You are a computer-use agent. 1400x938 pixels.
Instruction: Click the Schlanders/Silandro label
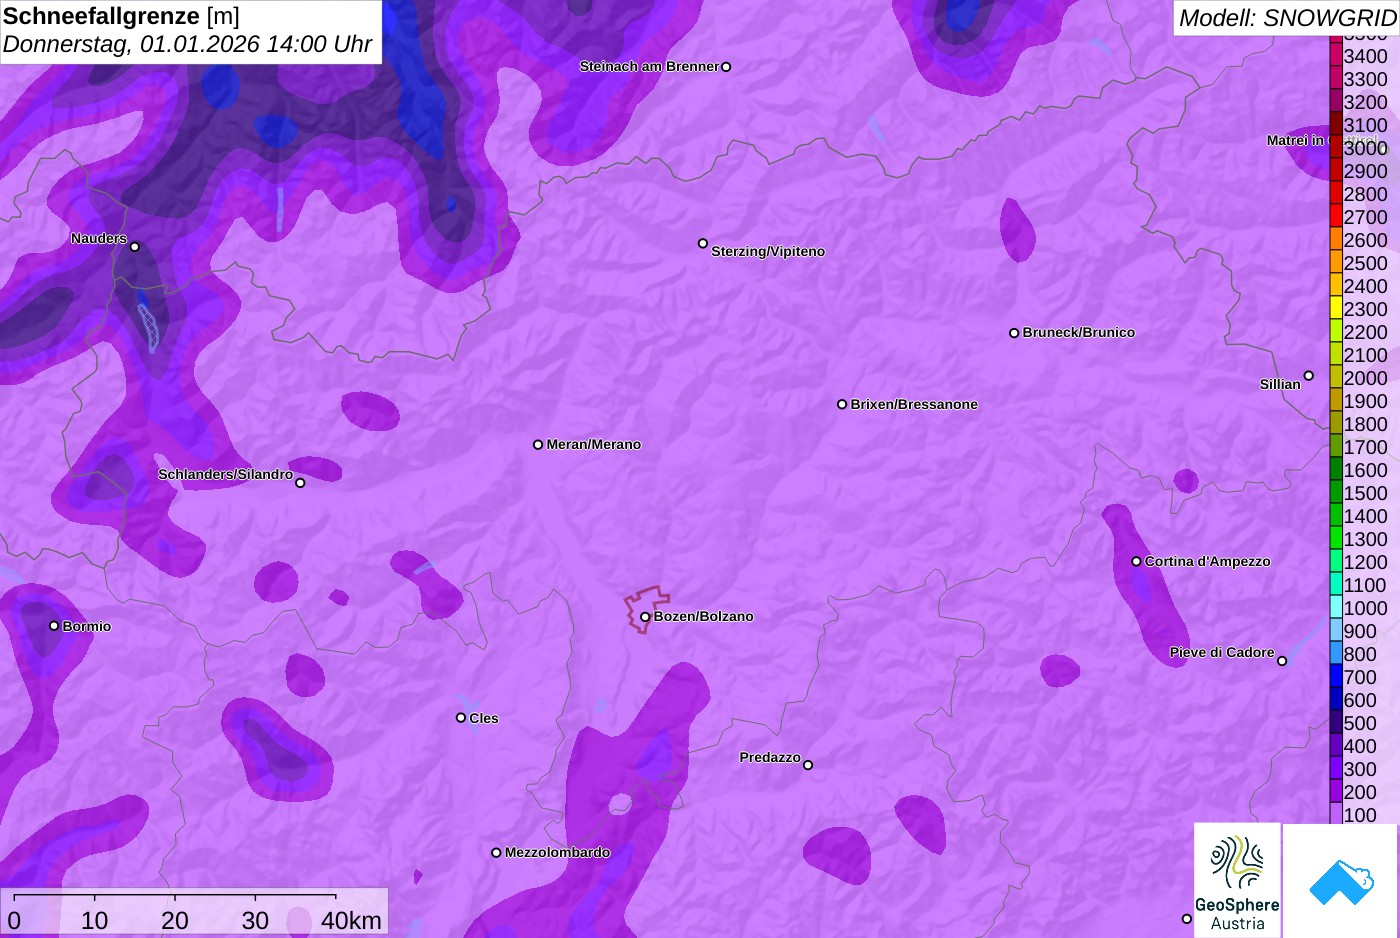coord(225,474)
